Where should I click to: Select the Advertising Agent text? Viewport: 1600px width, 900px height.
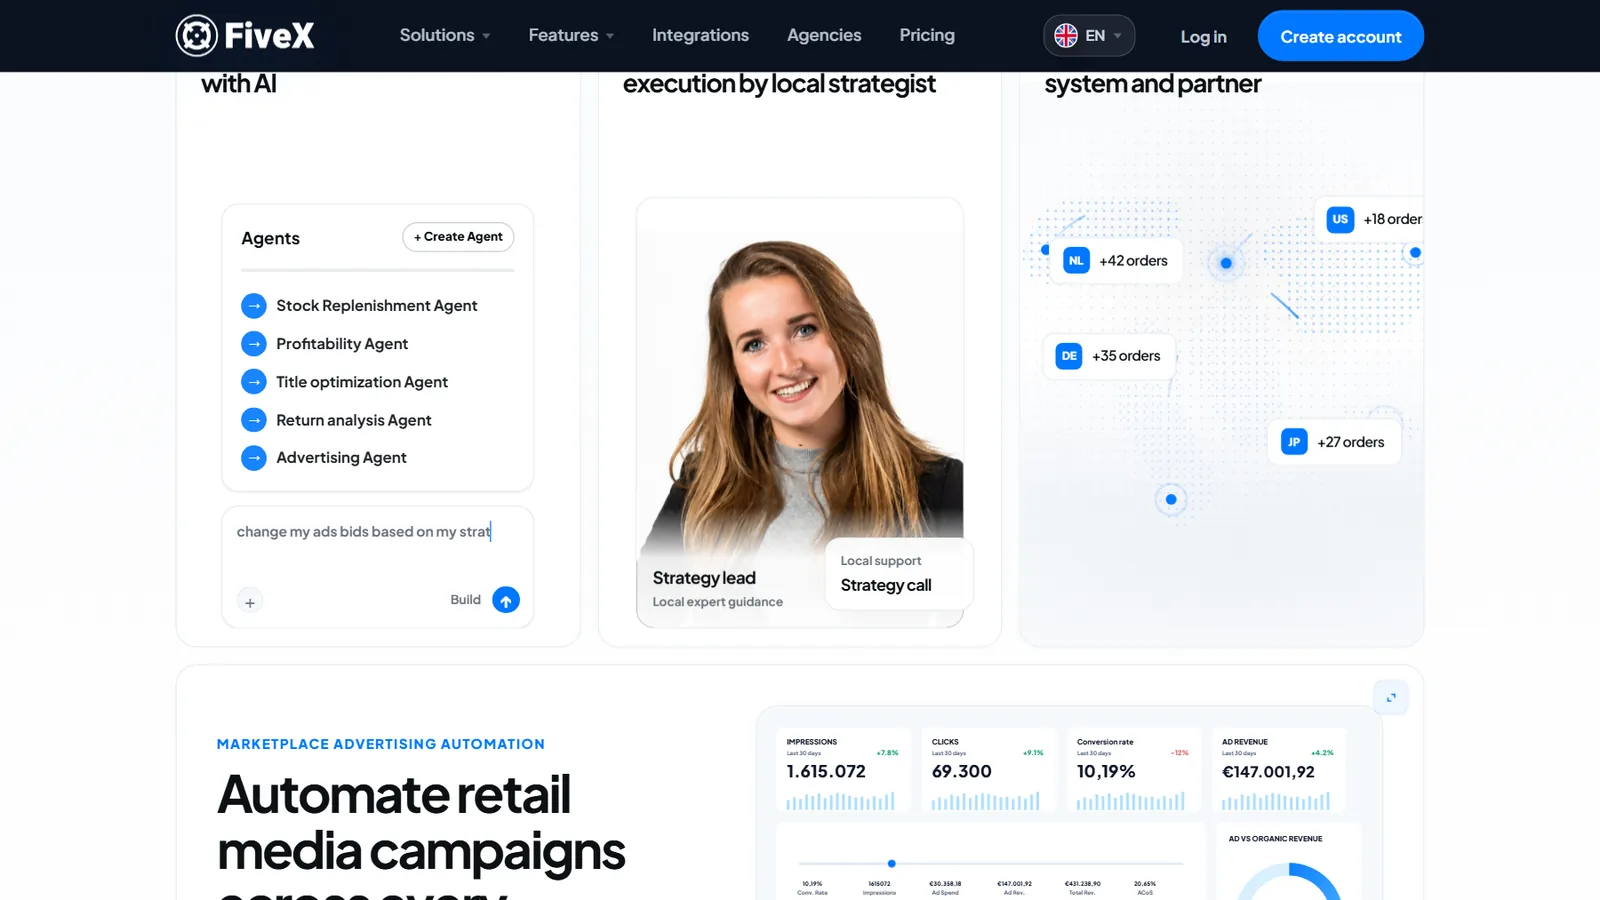pyautogui.click(x=341, y=458)
